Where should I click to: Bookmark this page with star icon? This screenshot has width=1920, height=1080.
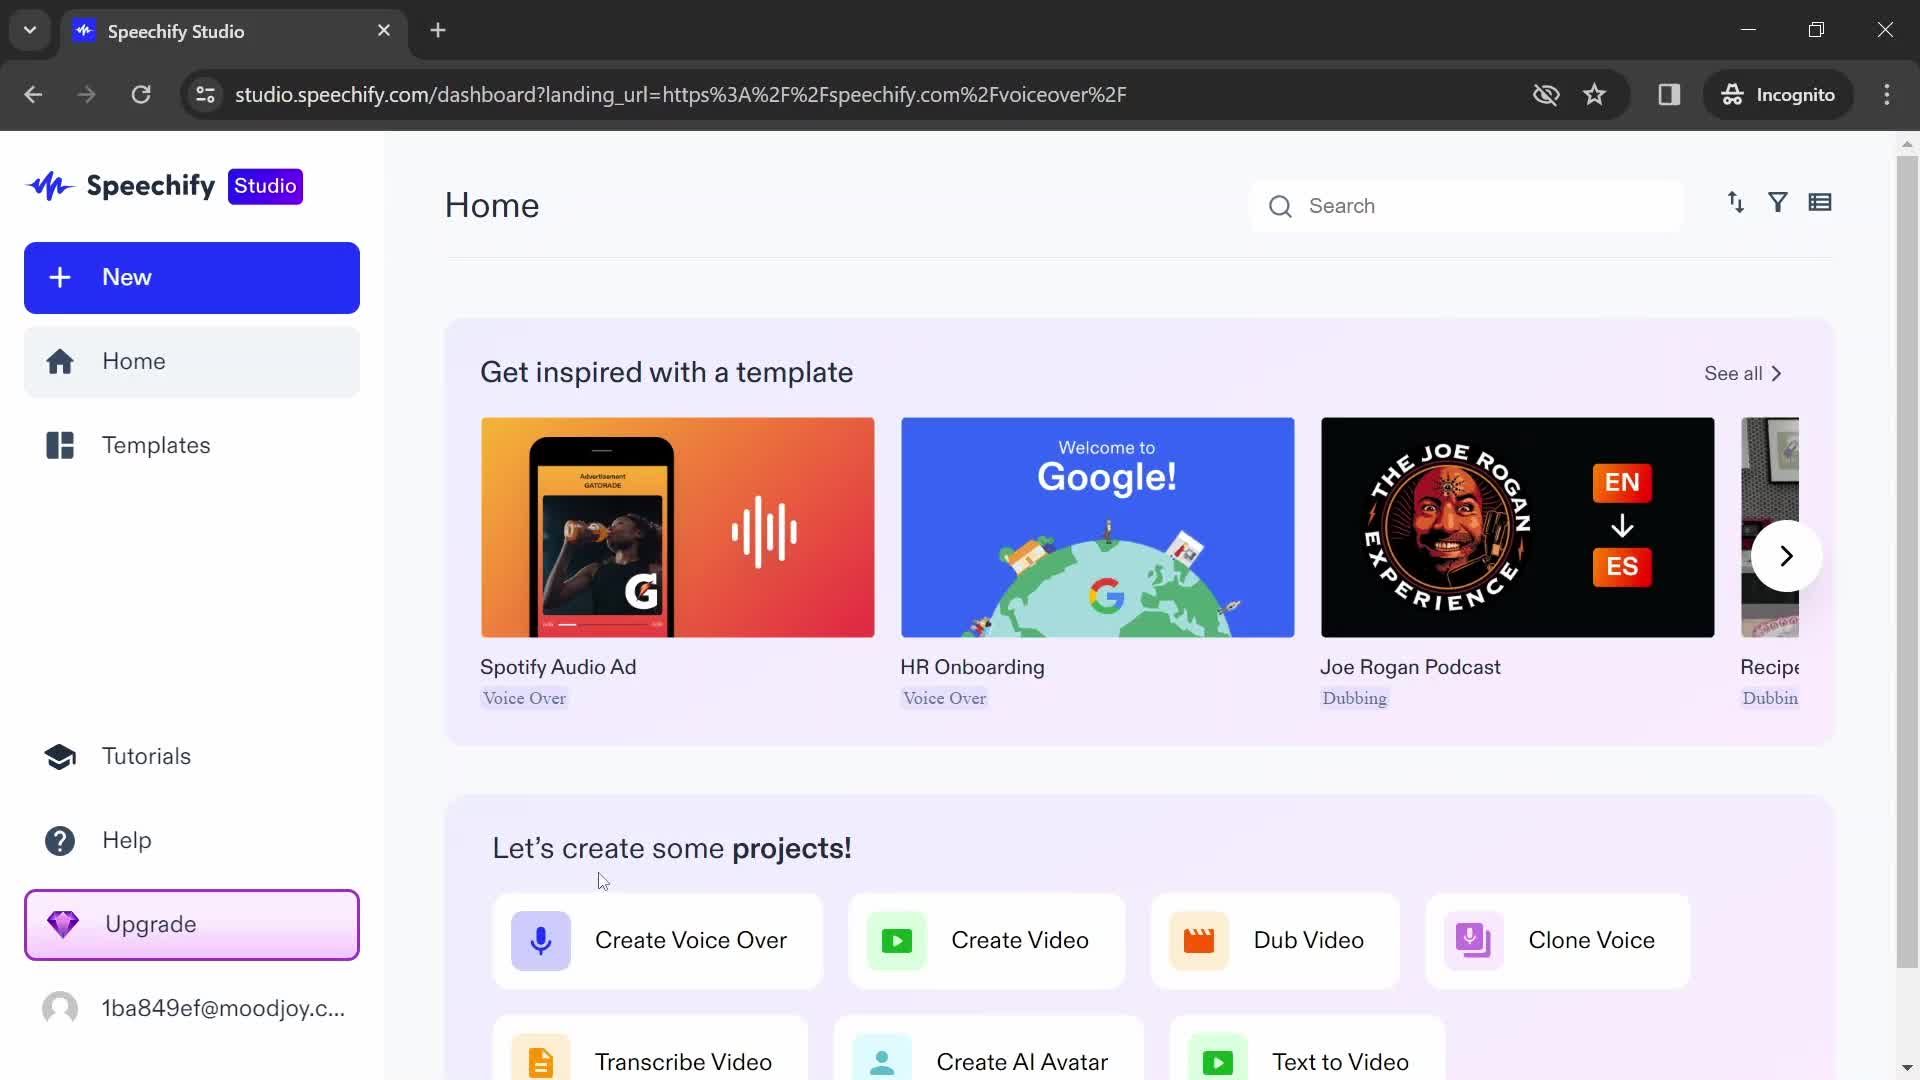(1594, 95)
